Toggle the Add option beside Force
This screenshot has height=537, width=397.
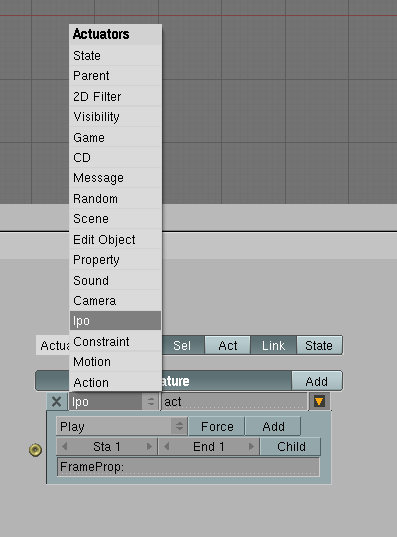[x=273, y=426]
